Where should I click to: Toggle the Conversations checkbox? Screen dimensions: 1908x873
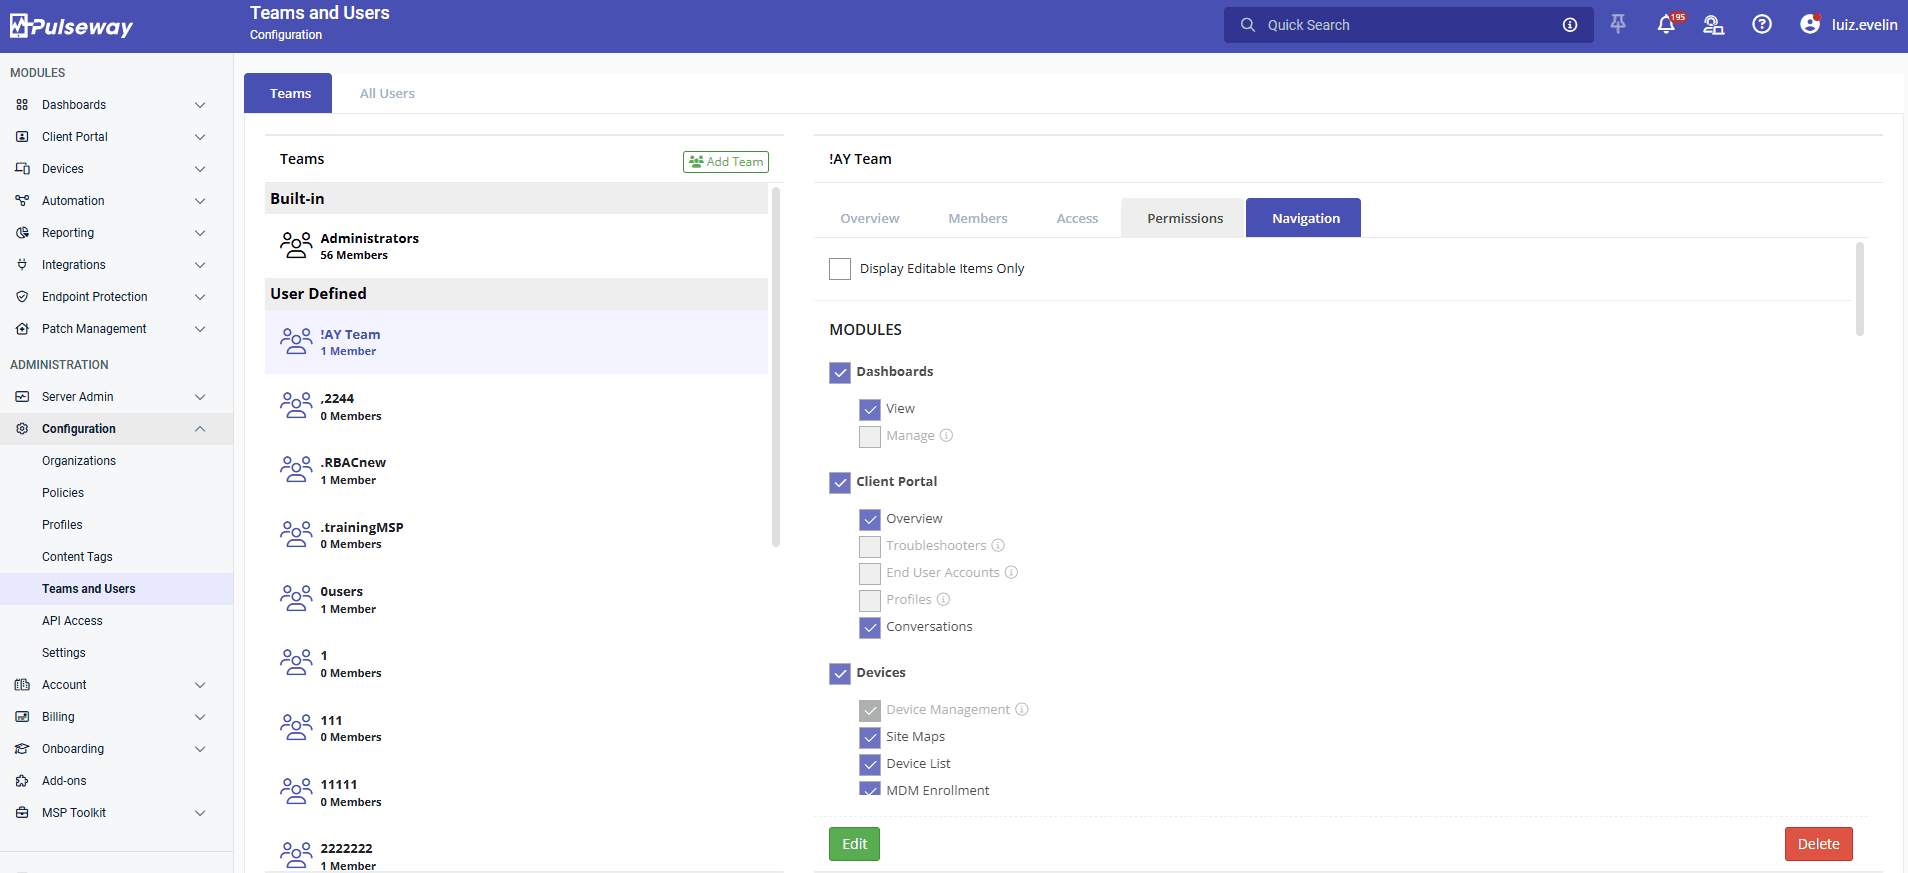pyautogui.click(x=870, y=627)
